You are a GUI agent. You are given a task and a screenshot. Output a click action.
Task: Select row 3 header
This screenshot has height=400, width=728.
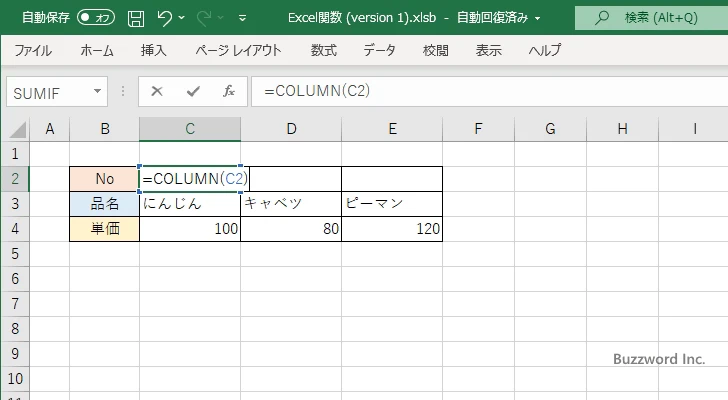point(15,204)
